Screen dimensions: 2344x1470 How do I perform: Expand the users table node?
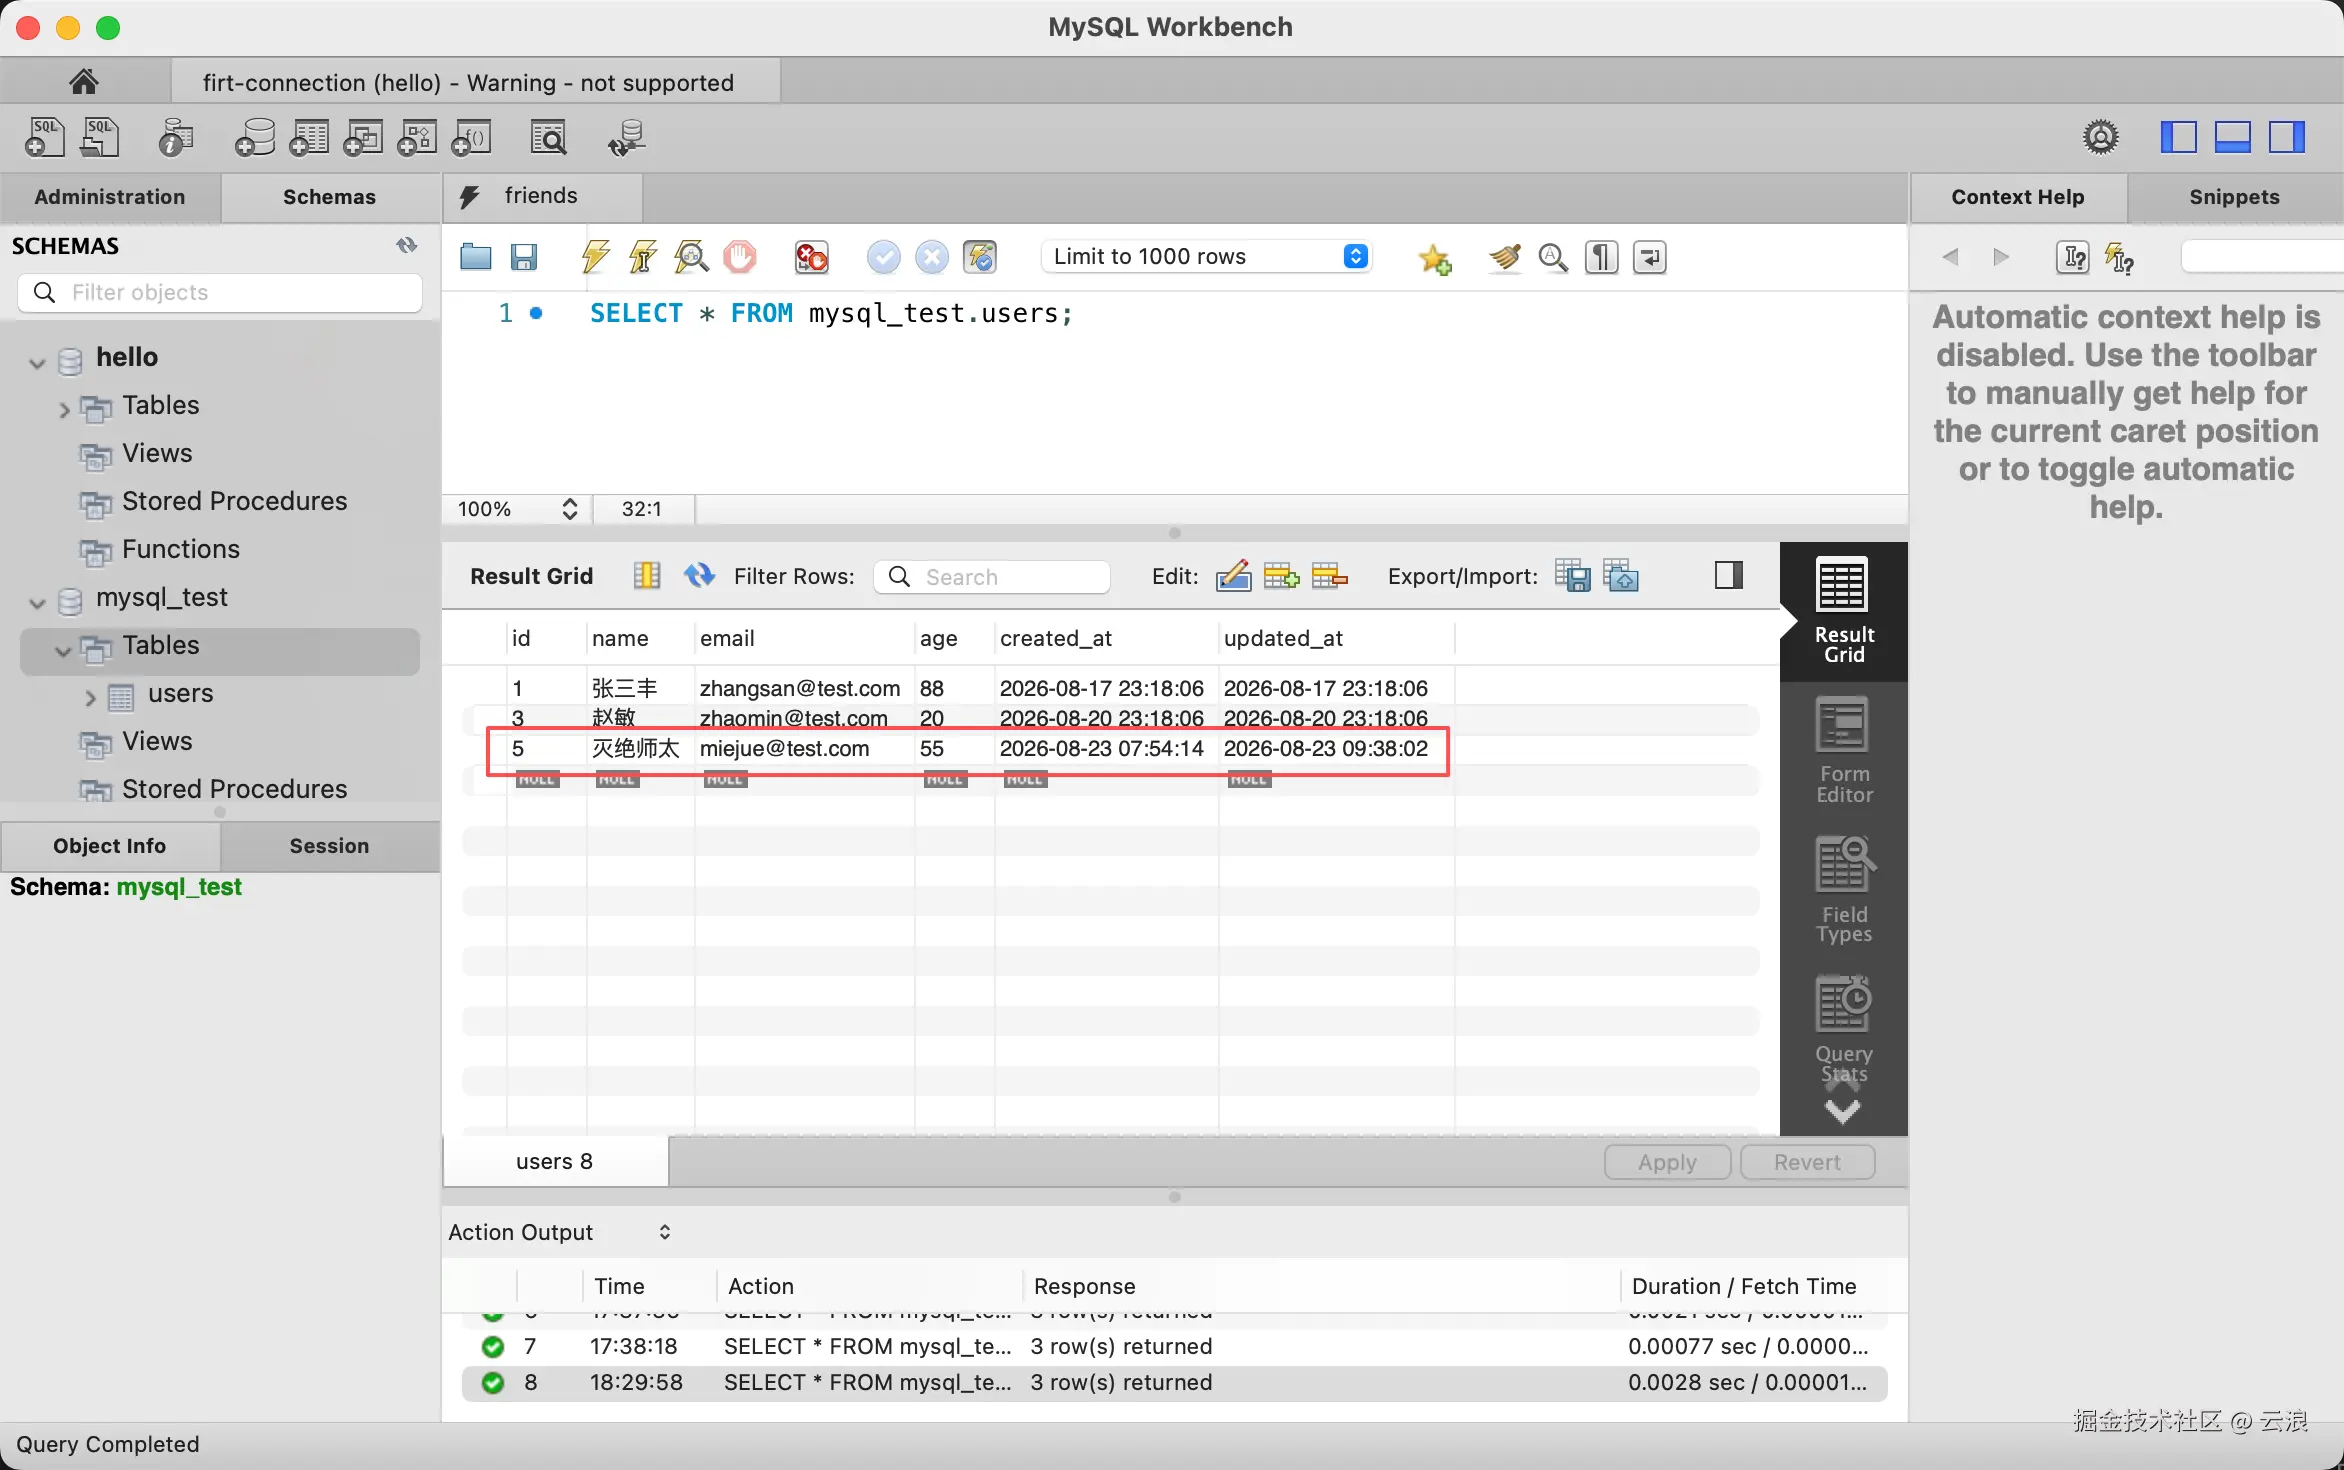click(x=90, y=697)
